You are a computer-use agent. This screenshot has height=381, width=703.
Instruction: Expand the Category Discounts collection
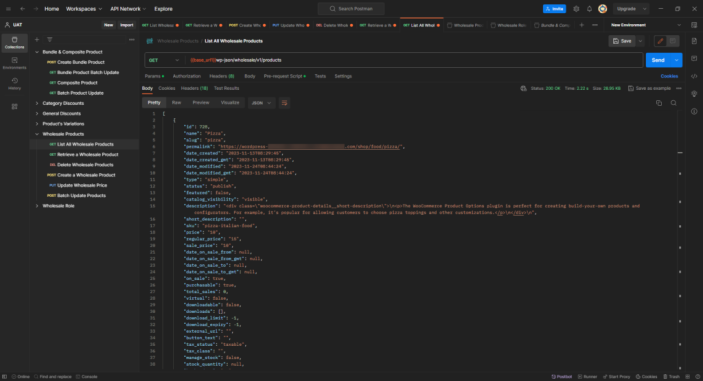coord(37,103)
